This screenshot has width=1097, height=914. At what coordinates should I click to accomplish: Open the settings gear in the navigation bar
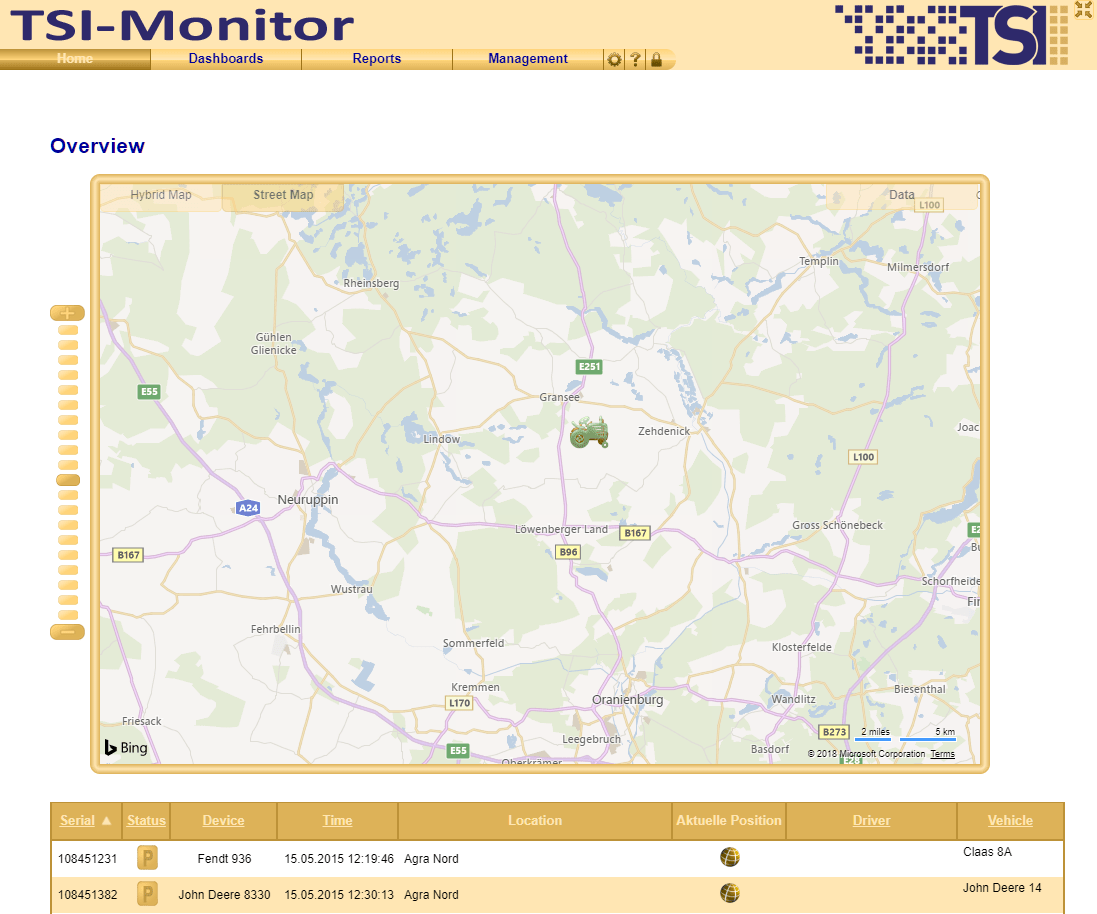coord(614,59)
